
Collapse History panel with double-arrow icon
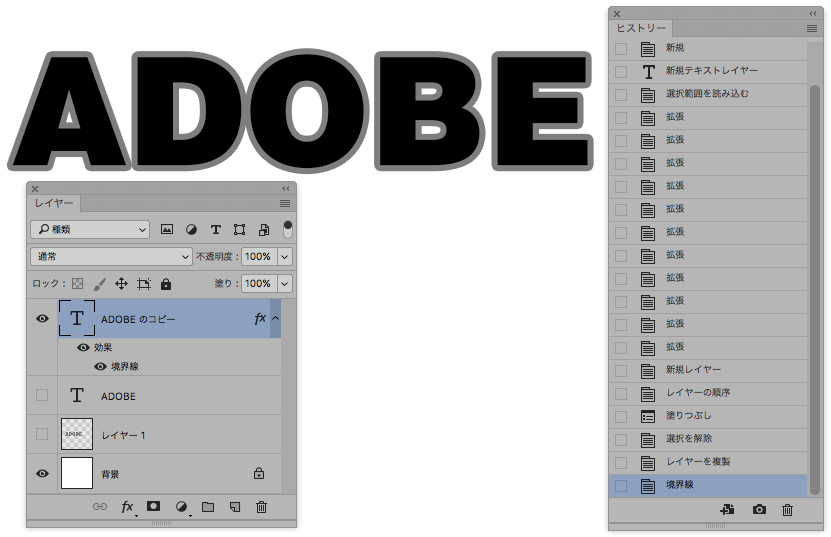click(813, 14)
